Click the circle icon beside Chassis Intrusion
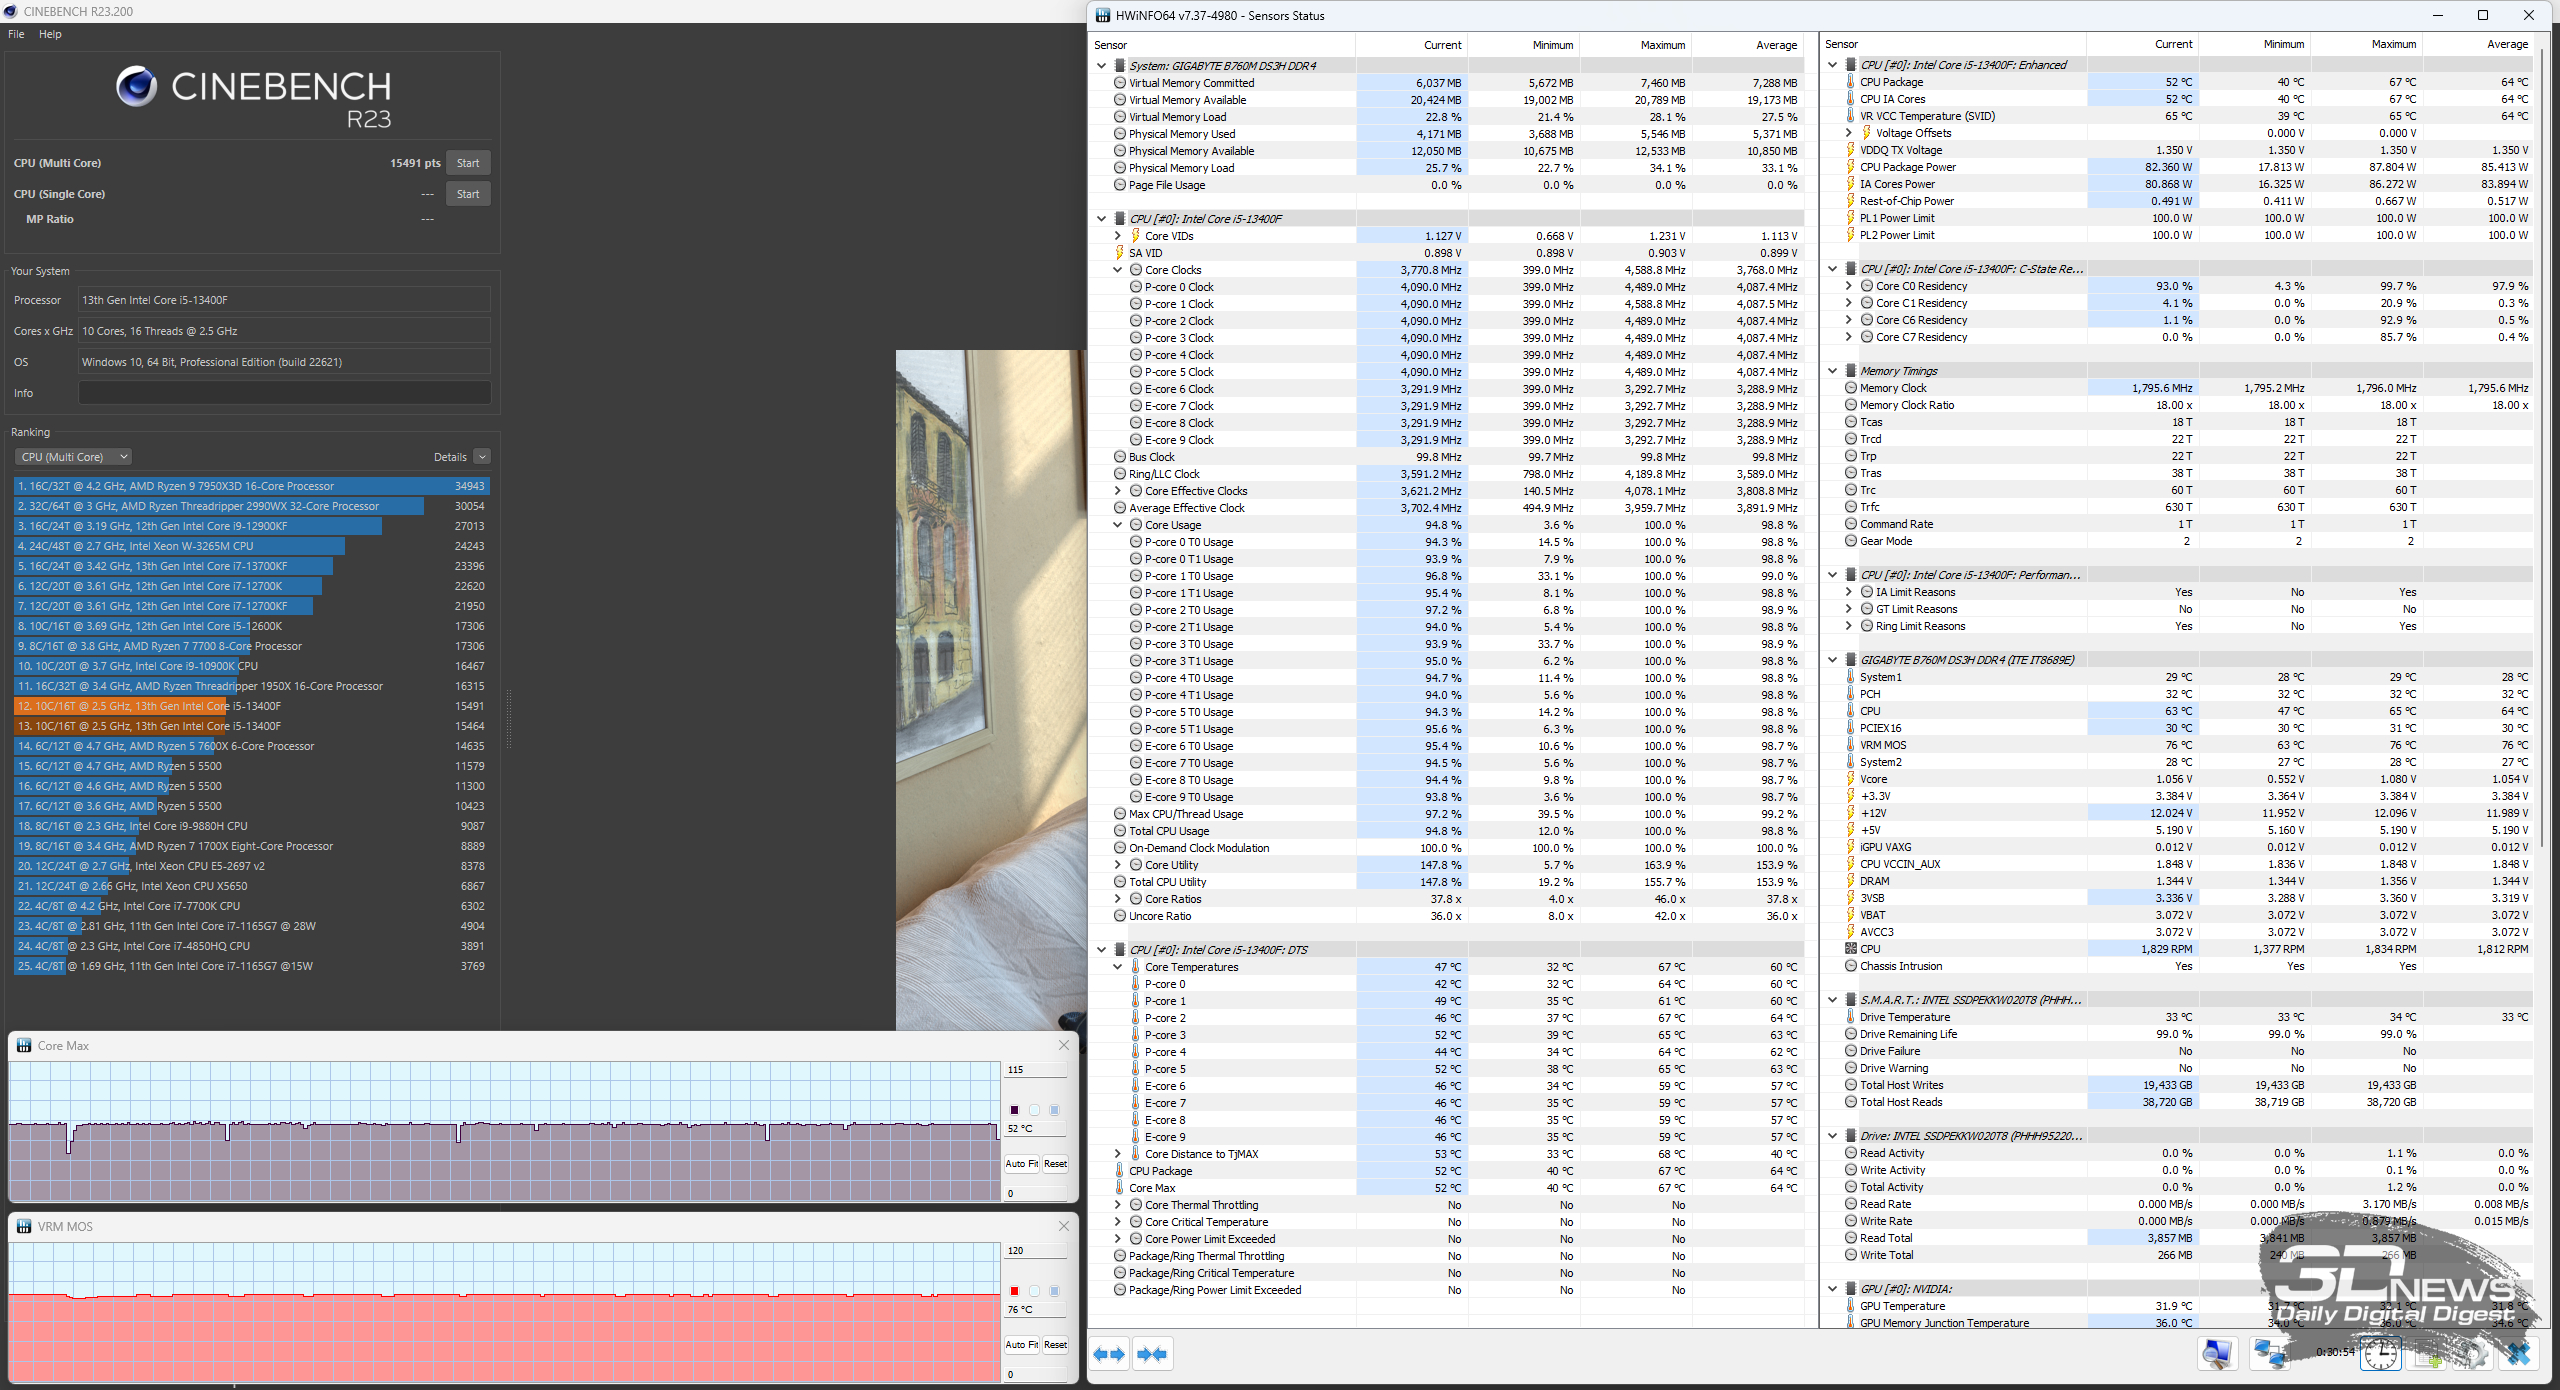Image resolution: width=2560 pixels, height=1390 pixels. (1851, 966)
